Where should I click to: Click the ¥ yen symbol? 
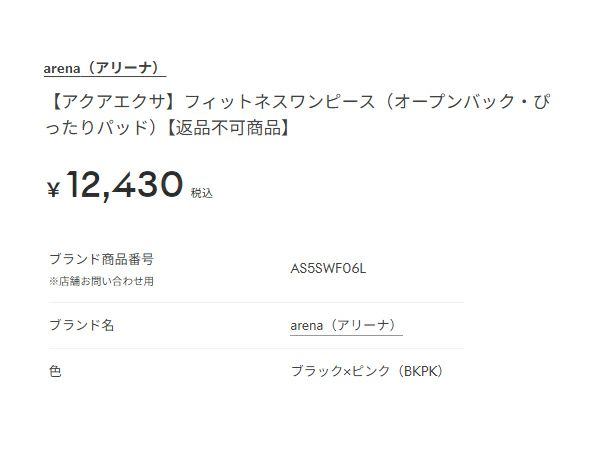point(54,189)
